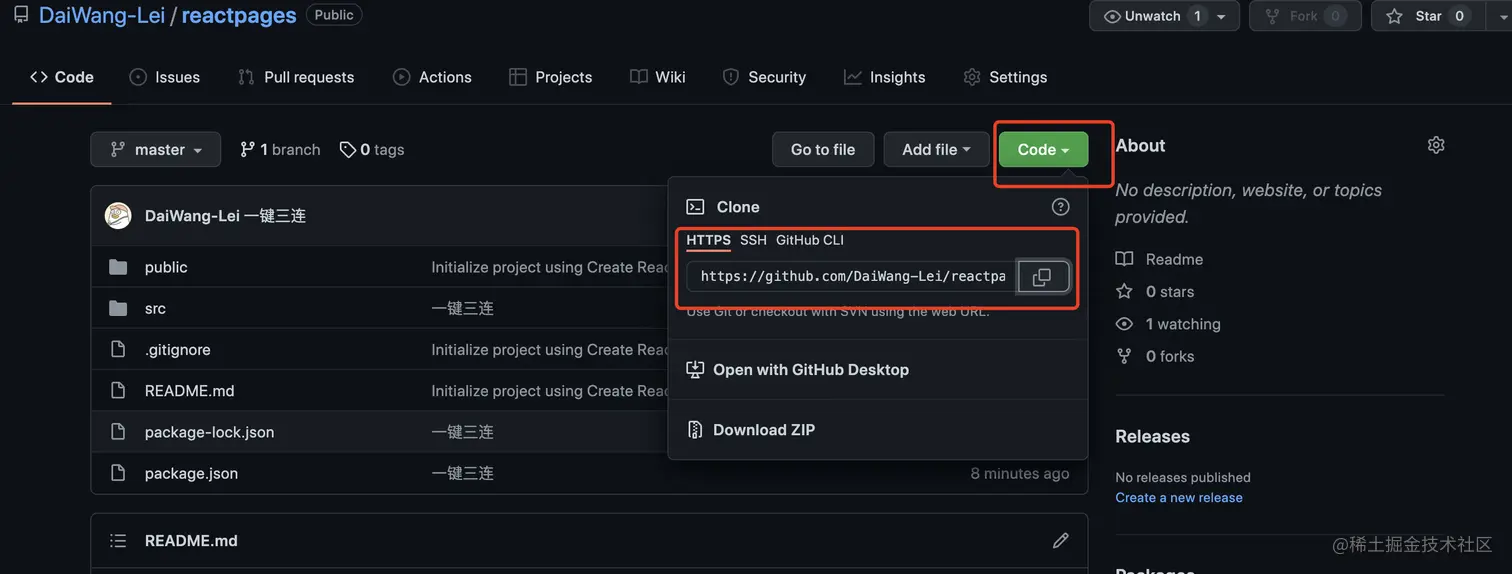
Task: Open the latest commit message 一键三连
Action: point(275,215)
